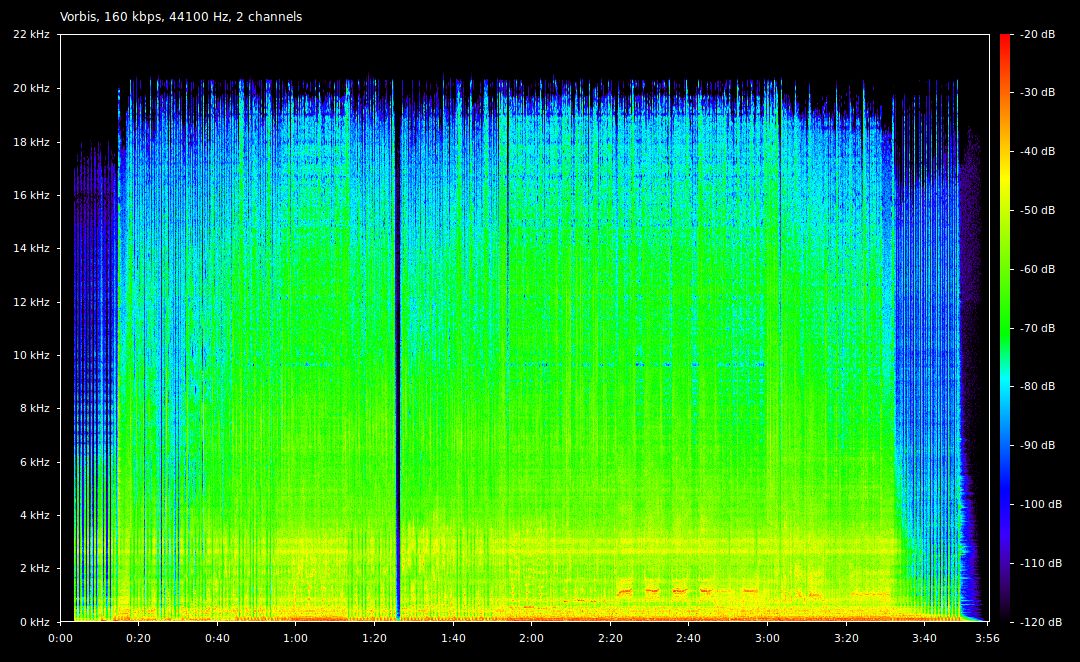Click the -30 dB legend label

coord(1037,92)
